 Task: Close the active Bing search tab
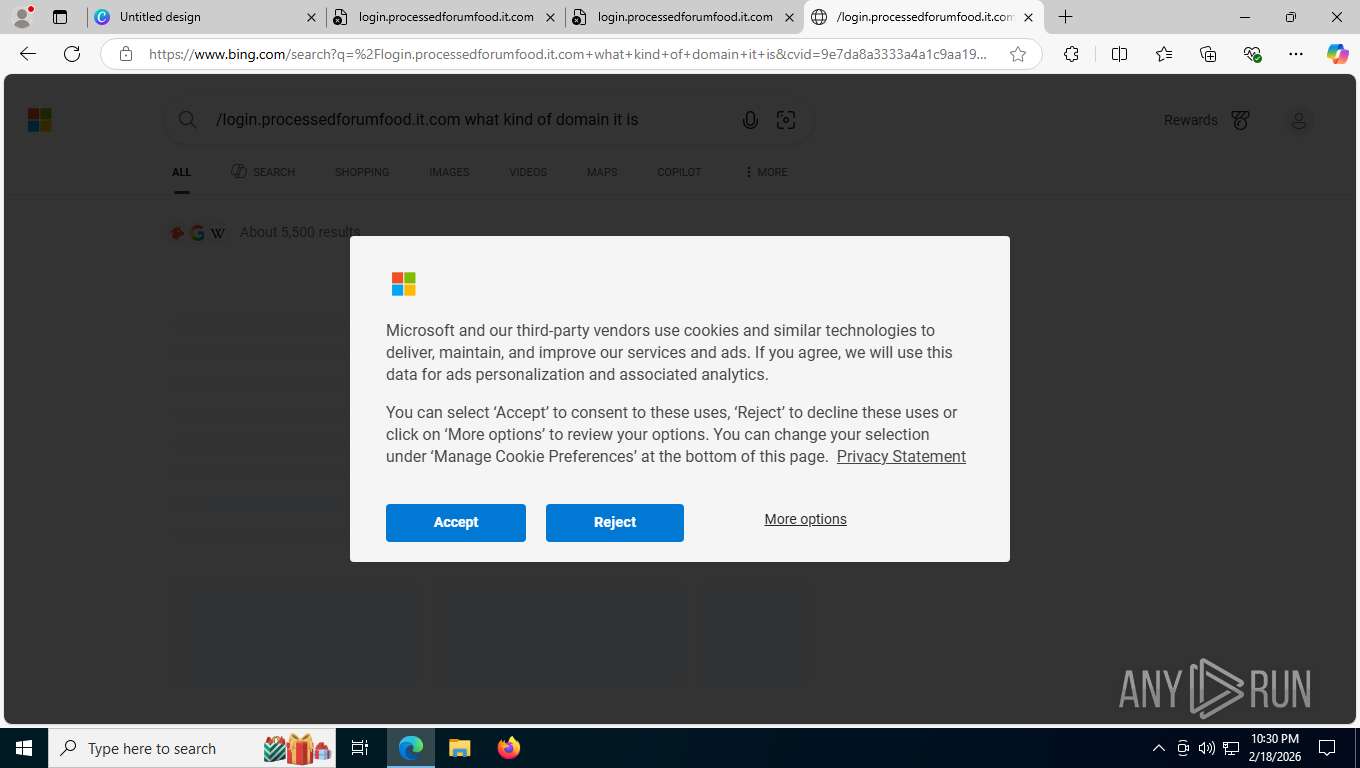(1028, 17)
